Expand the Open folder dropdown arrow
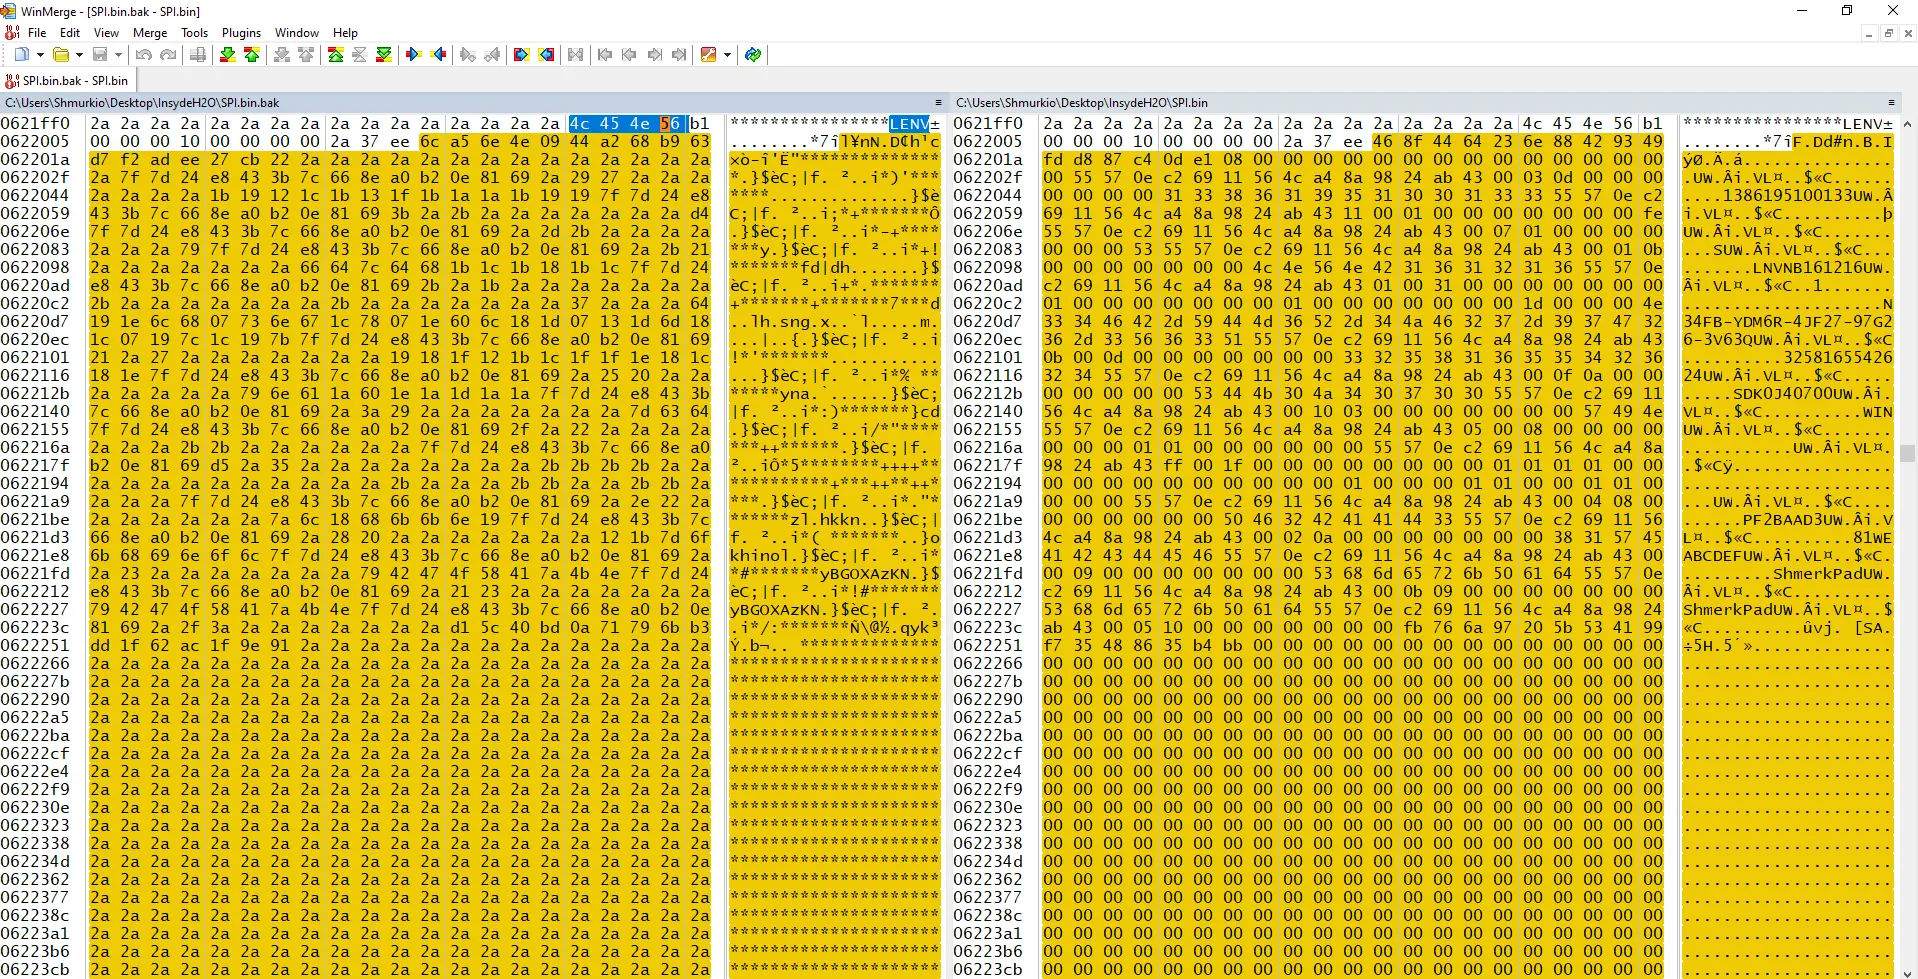 79,55
